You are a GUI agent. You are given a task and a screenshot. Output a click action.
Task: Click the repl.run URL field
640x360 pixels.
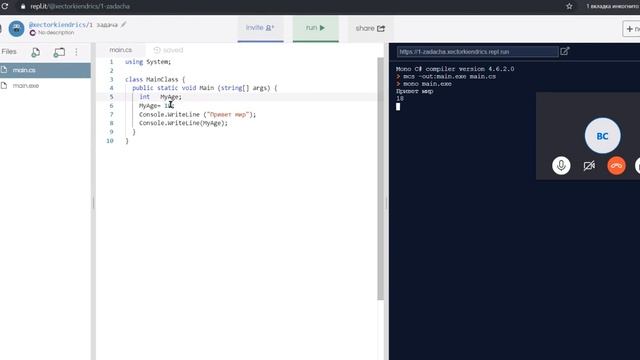[477, 52]
